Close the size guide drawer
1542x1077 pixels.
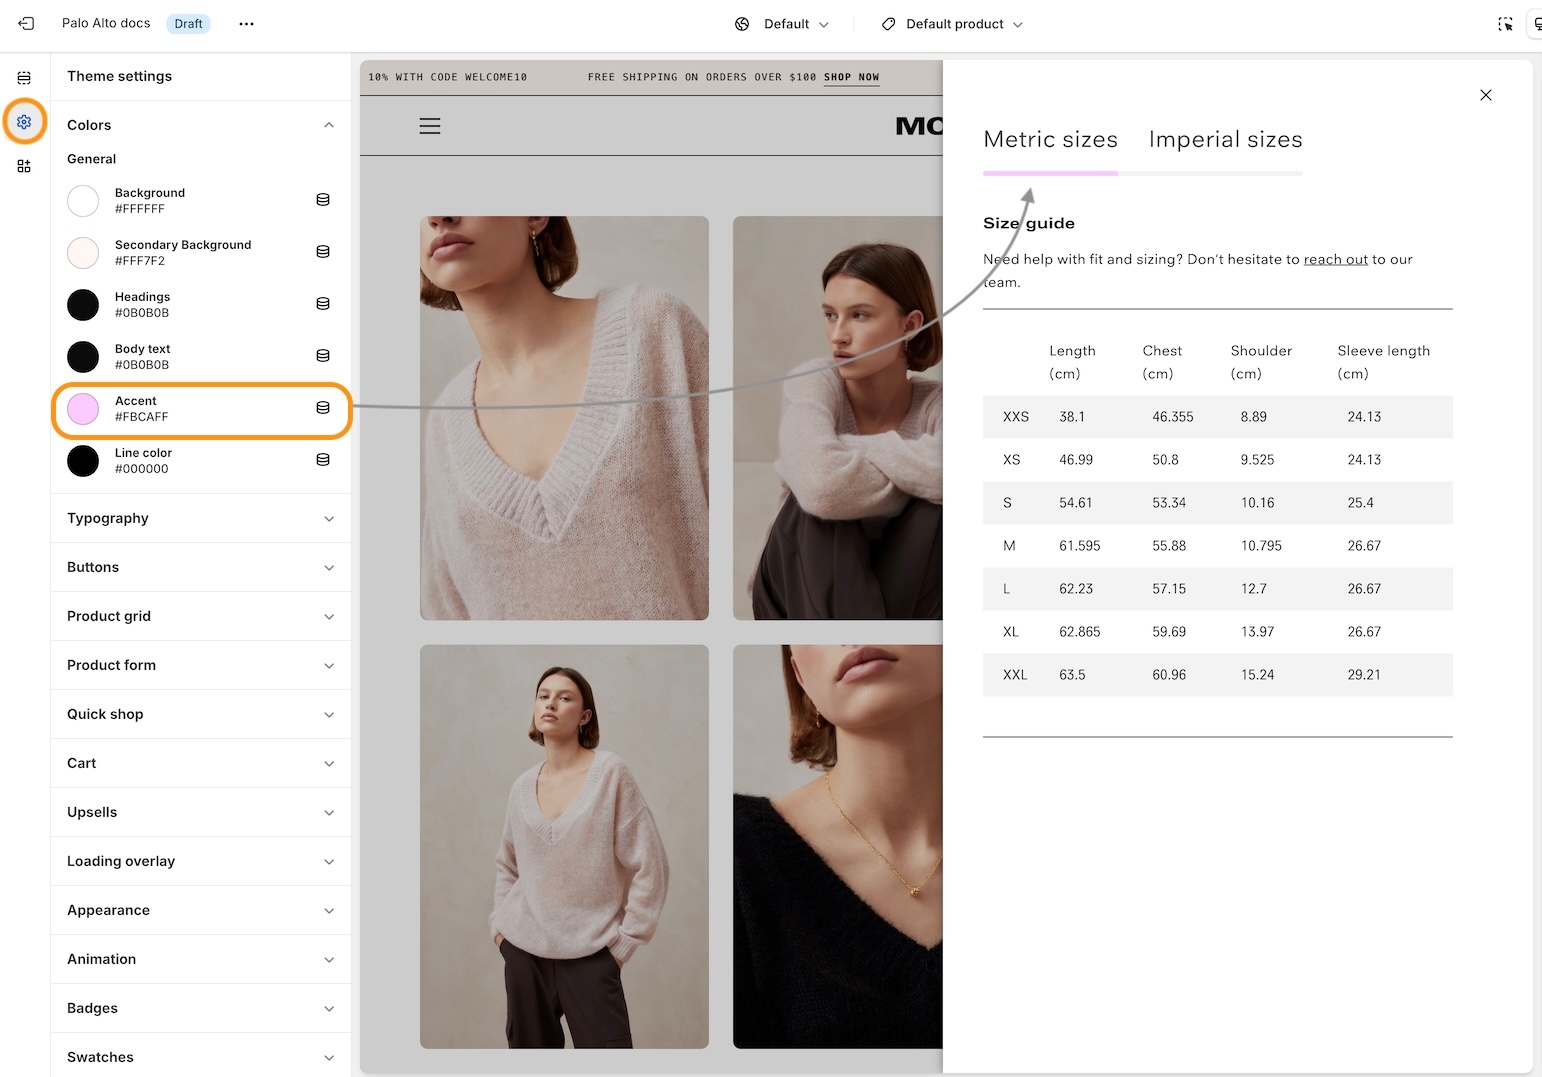1485,95
